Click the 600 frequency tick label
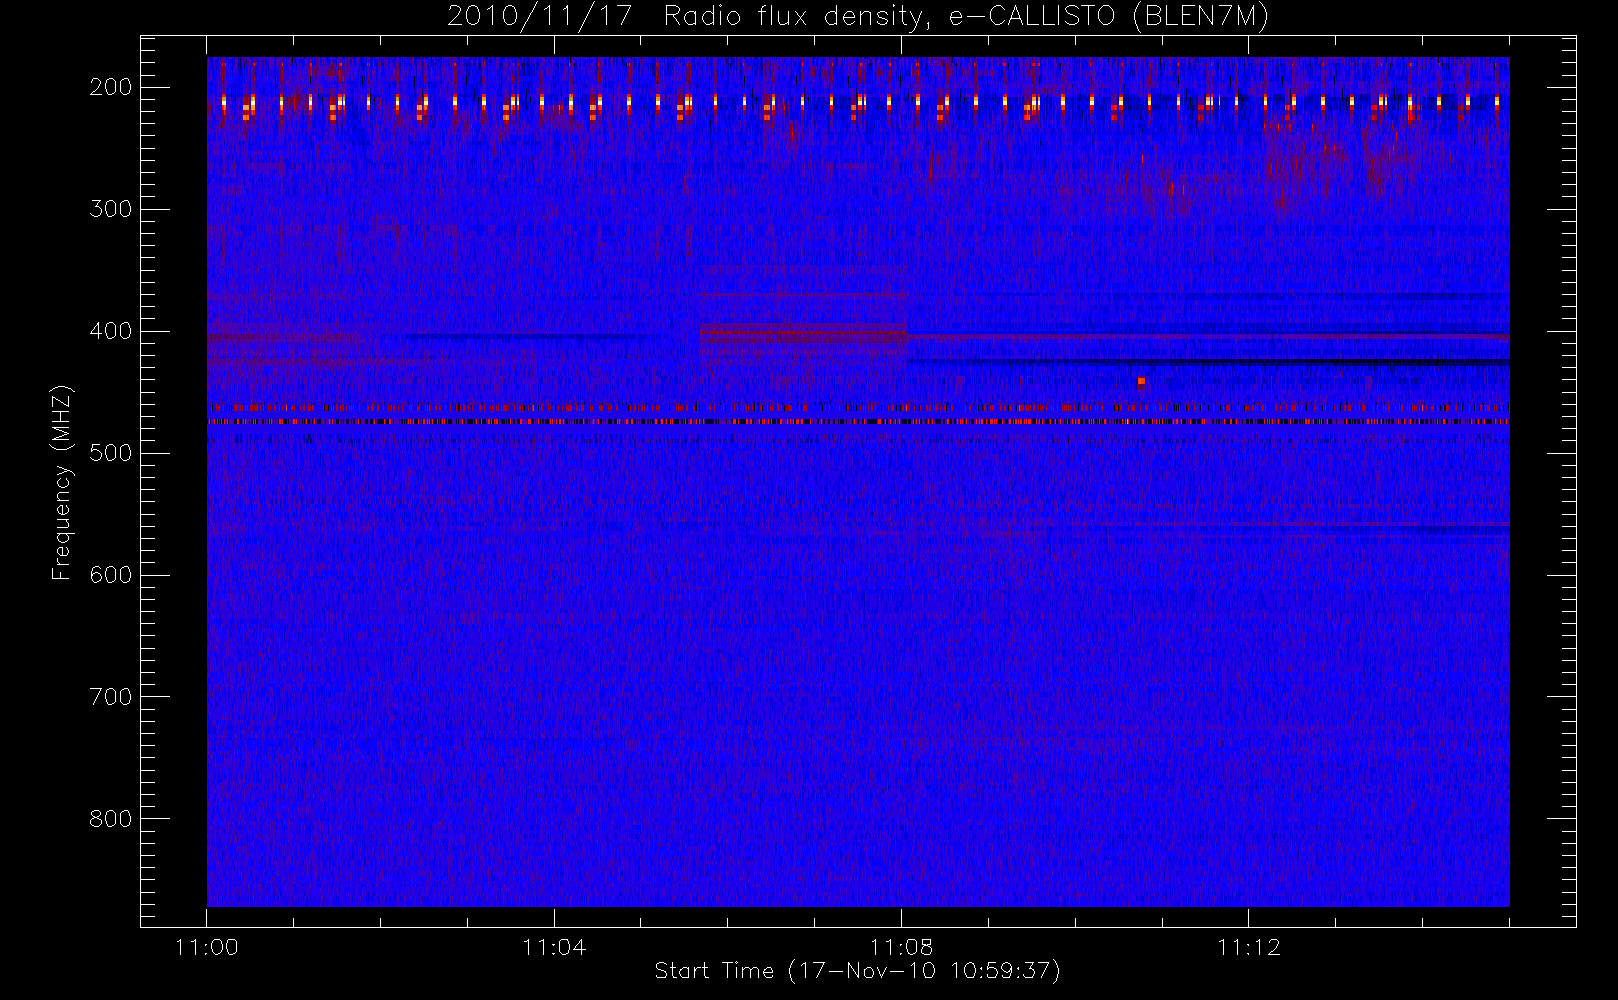 click(111, 575)
